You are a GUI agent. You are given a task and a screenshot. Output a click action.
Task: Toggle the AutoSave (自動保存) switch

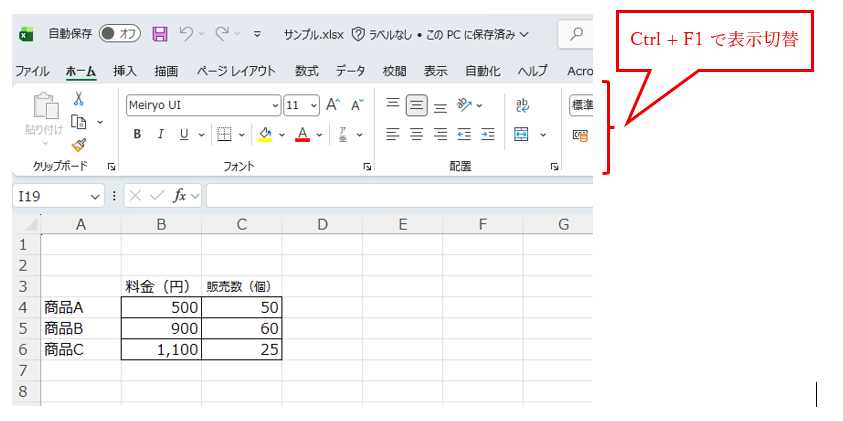pyautogui.click(x=120, y=34)
